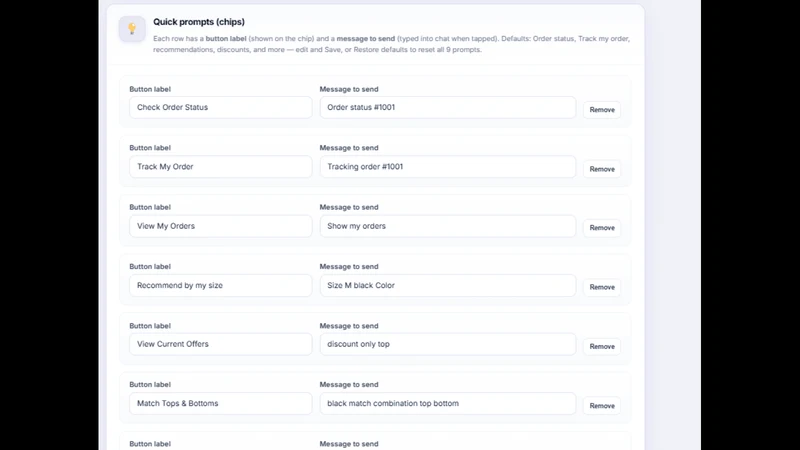Image resolution: width=800 pixels, height=450 pixels.
Task: Edit the message field containing discount only top
Action: 447,344
